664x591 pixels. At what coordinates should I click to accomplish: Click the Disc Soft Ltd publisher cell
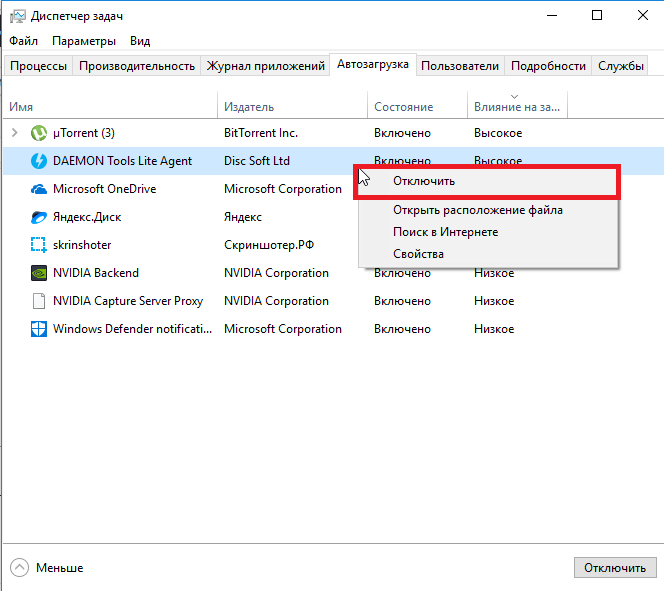pyautogui.click(x=257, y=161)
